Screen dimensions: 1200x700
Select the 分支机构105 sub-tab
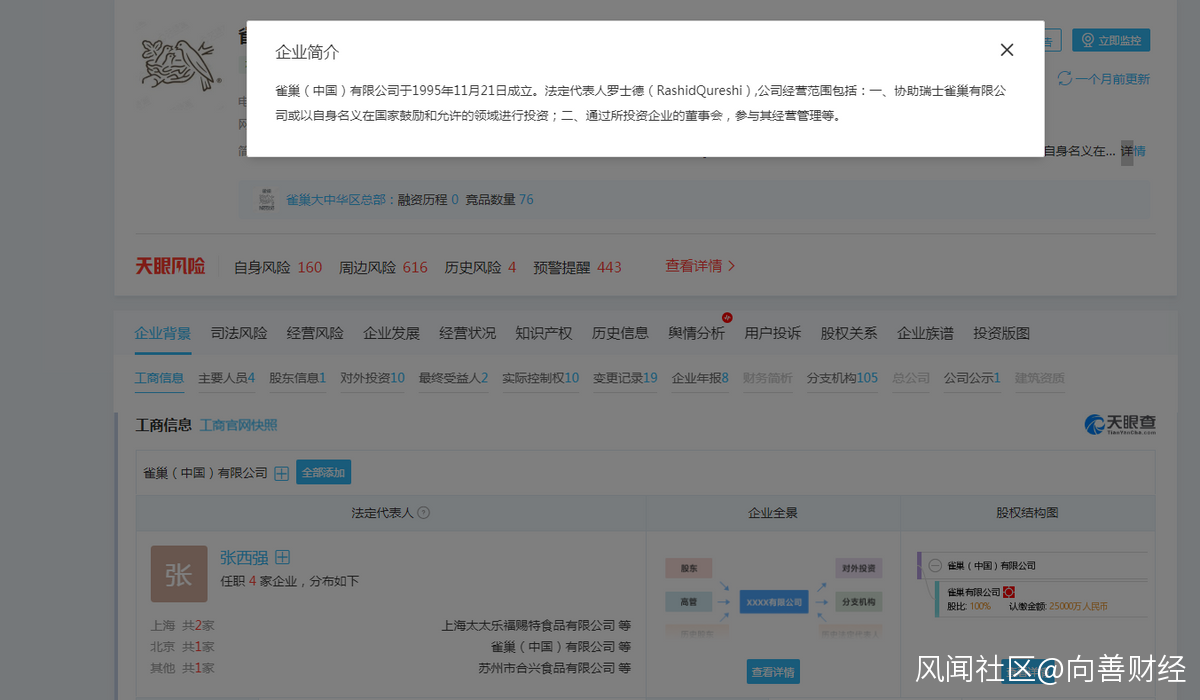843,378
